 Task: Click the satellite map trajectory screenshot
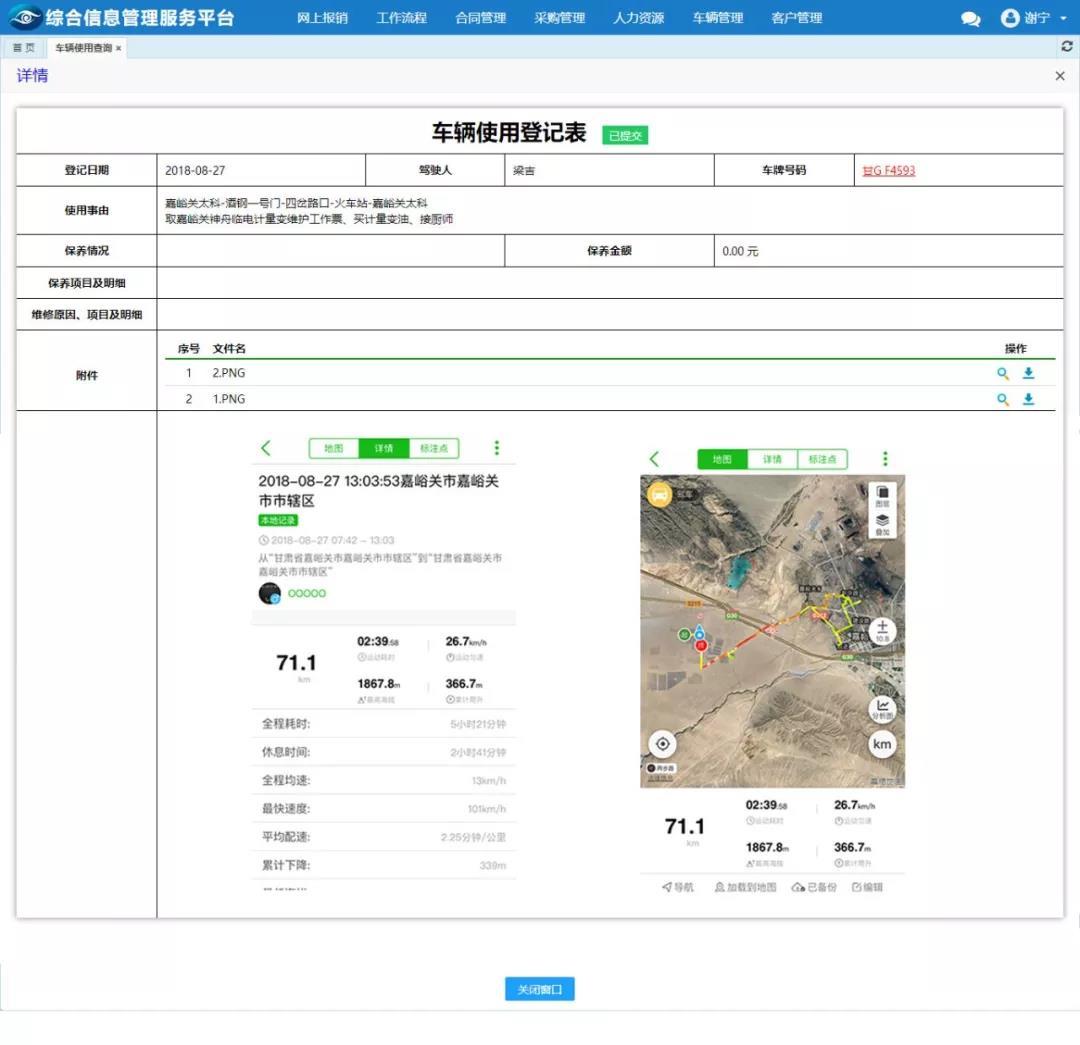coord(772,630)
